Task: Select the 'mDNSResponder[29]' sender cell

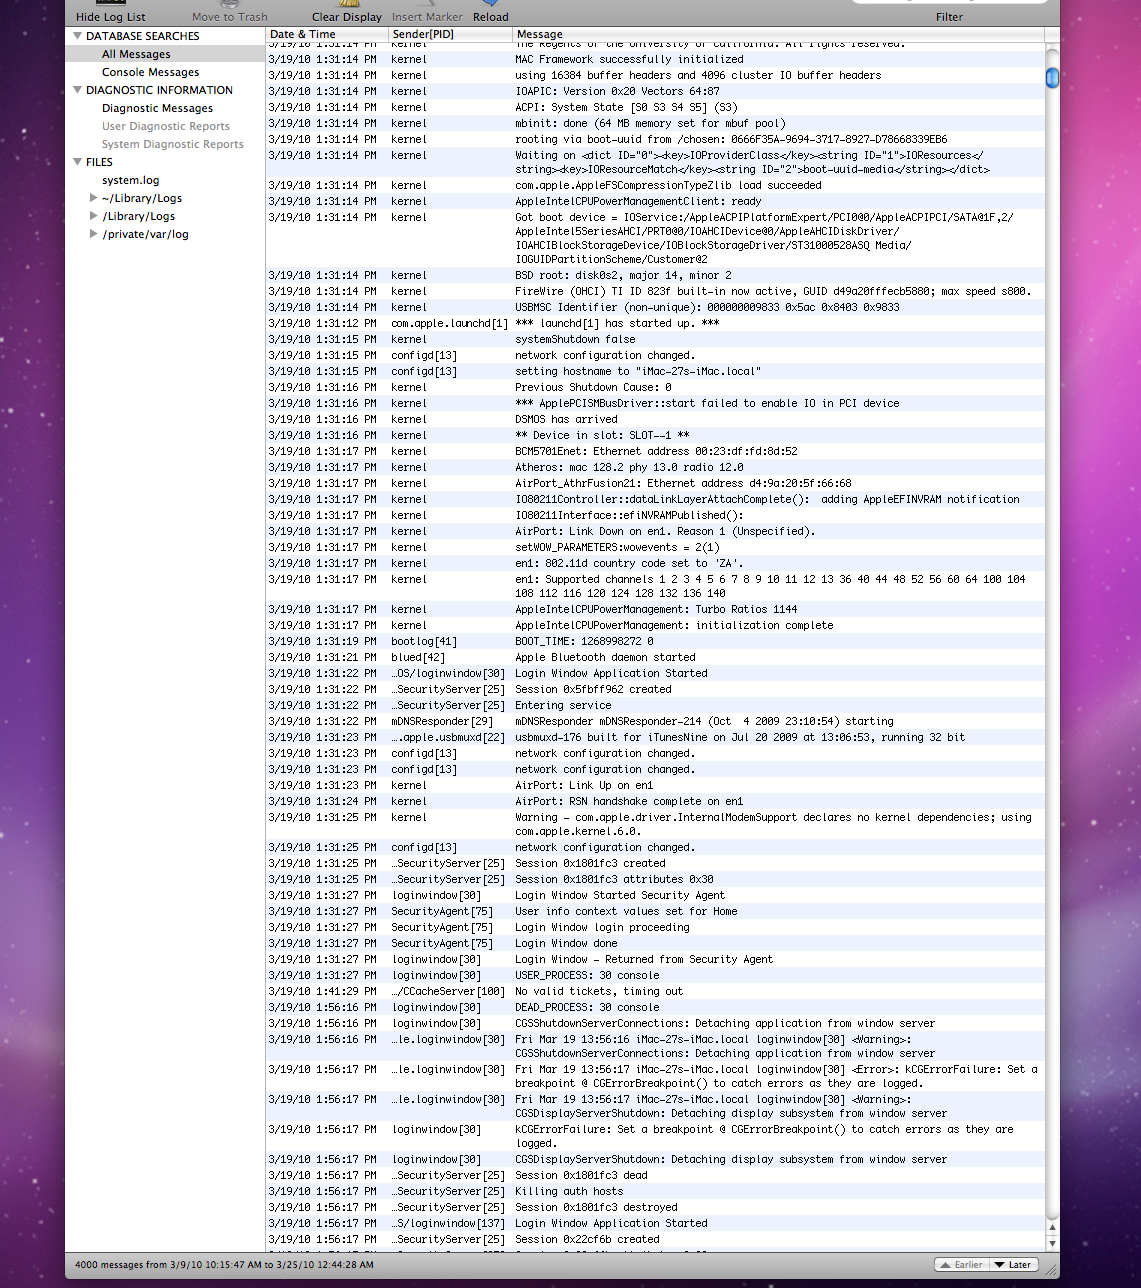Action: 442,721
